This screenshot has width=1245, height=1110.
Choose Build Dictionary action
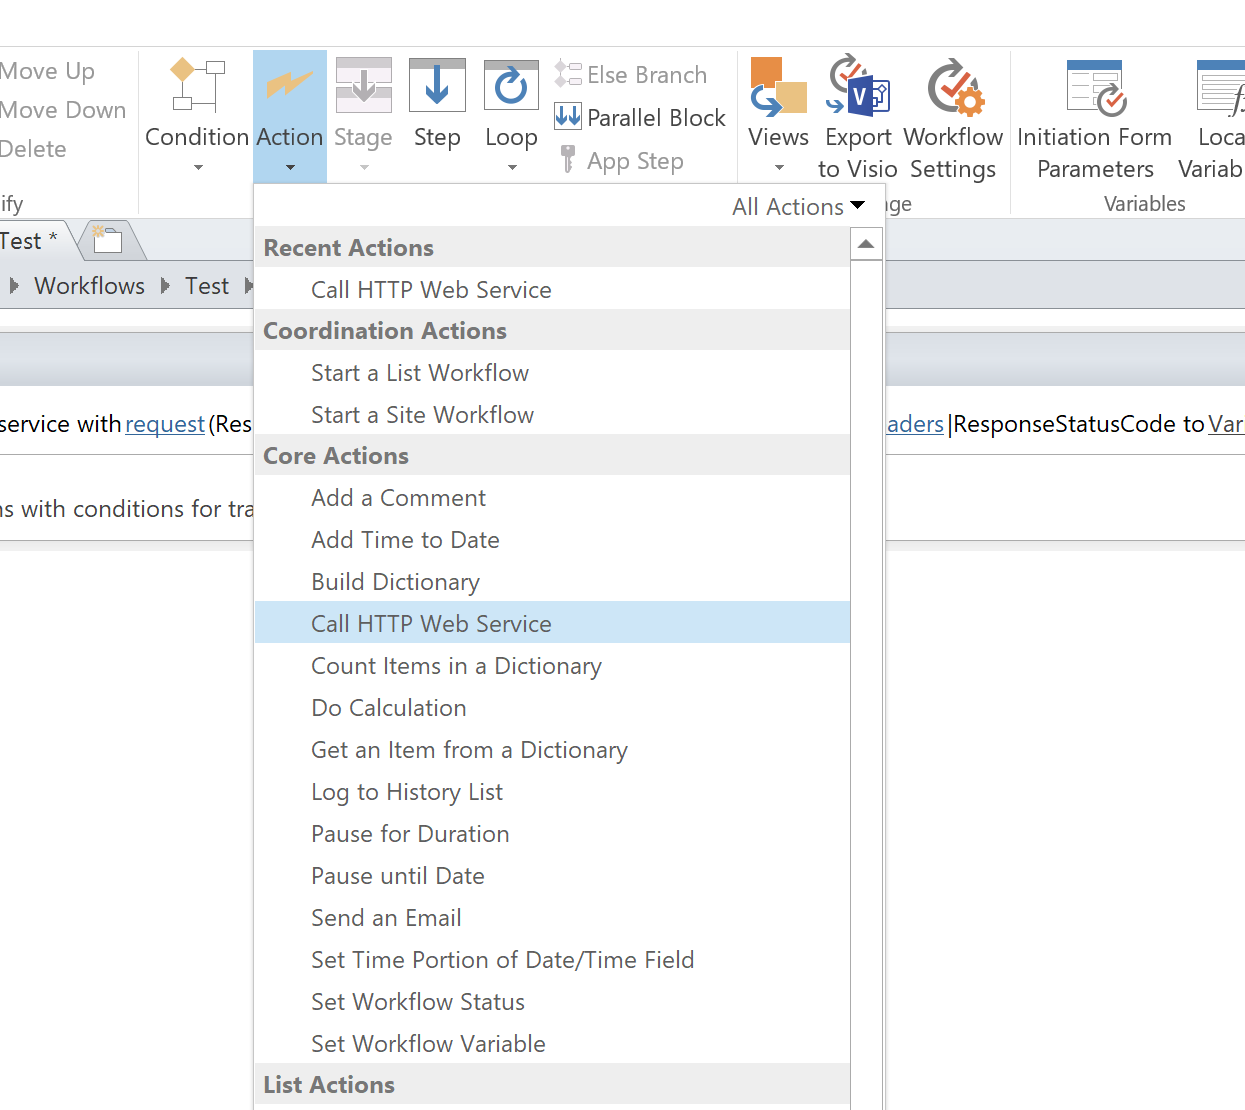point(395,582)
